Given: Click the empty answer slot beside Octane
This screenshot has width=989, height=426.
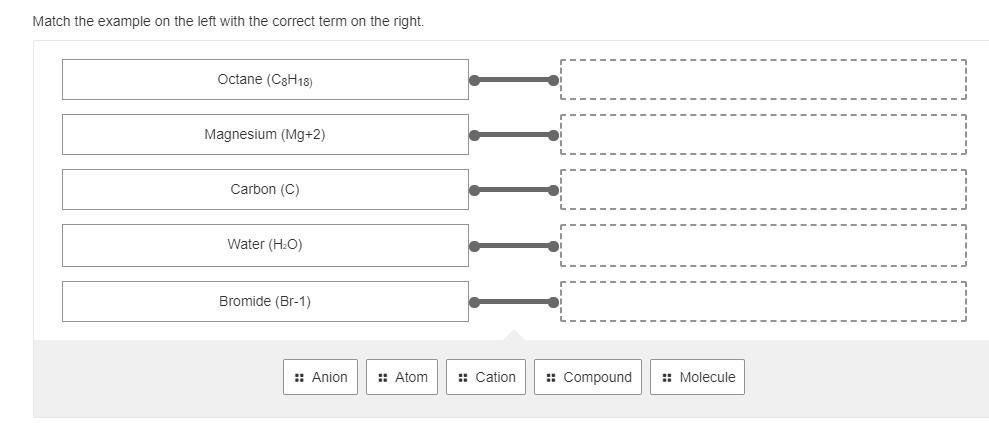Looking at the screenshot, I should coord(763,80).
